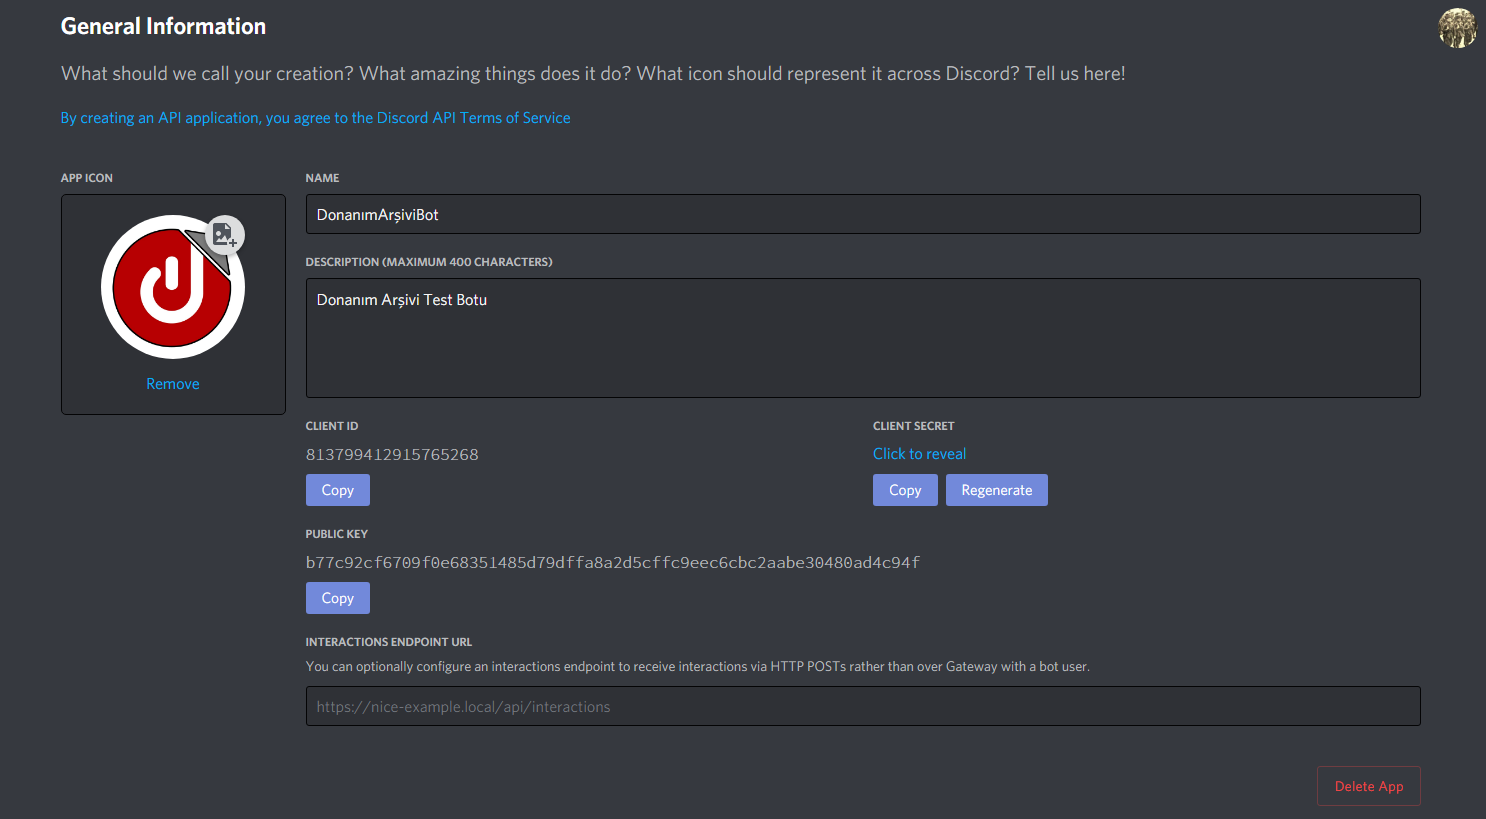The height and width of the screenshot is (819, 1486).
Task: Focus the Interactions Endpoint URL field
Action: coord(862,706)
